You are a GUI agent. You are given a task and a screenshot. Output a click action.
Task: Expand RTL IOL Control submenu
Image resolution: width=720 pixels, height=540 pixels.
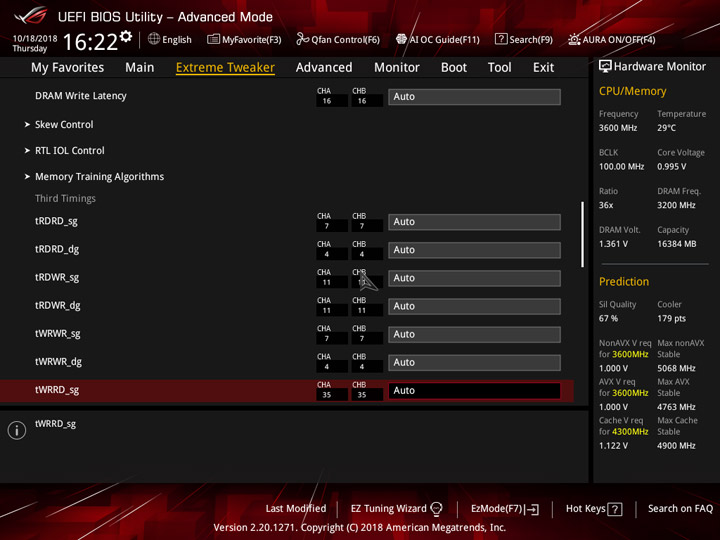(69, 151)
